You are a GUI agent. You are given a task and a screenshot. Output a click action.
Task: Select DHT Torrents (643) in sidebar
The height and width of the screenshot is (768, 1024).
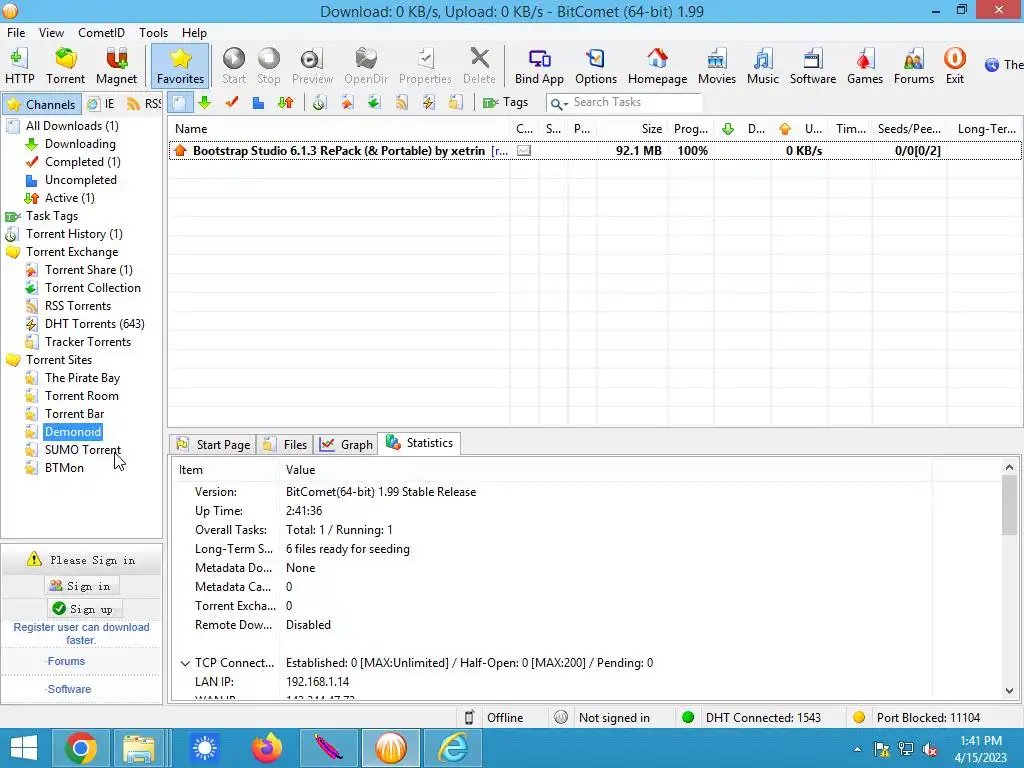[x=95, y=324]
